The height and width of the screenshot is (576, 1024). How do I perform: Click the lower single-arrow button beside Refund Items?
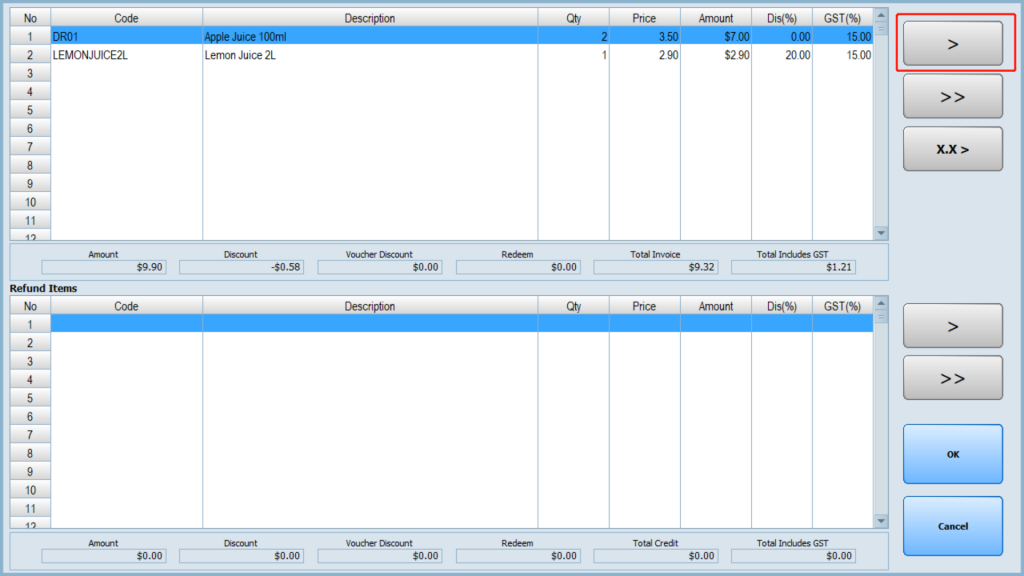[x=952, y=326]
